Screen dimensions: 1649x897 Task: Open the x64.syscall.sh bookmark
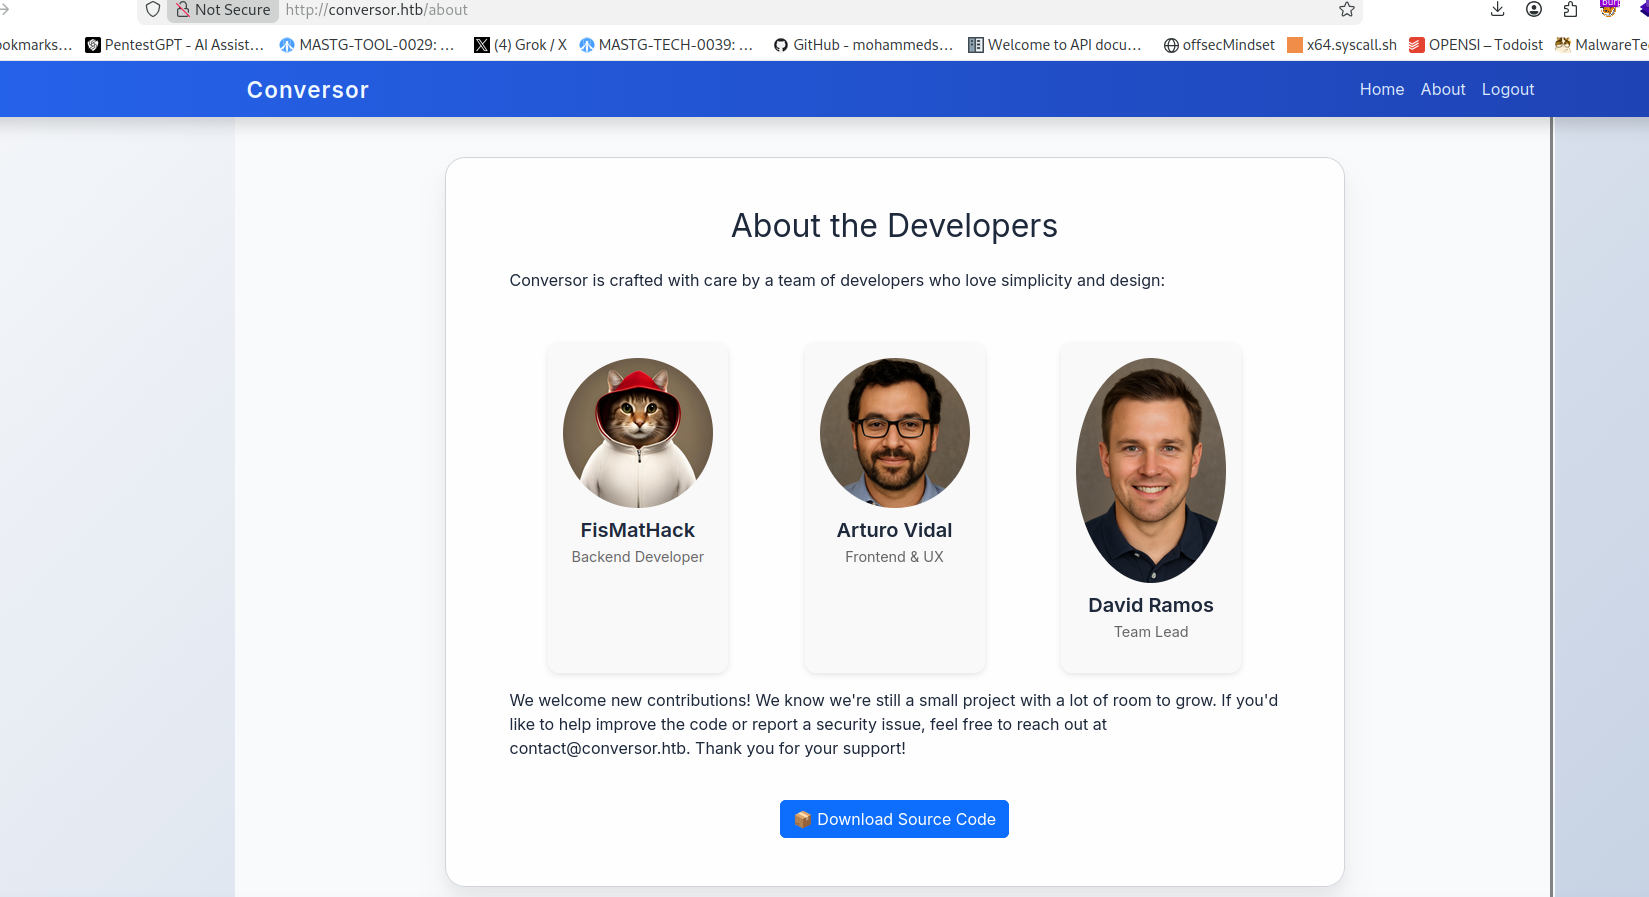tap(1342, 45)
